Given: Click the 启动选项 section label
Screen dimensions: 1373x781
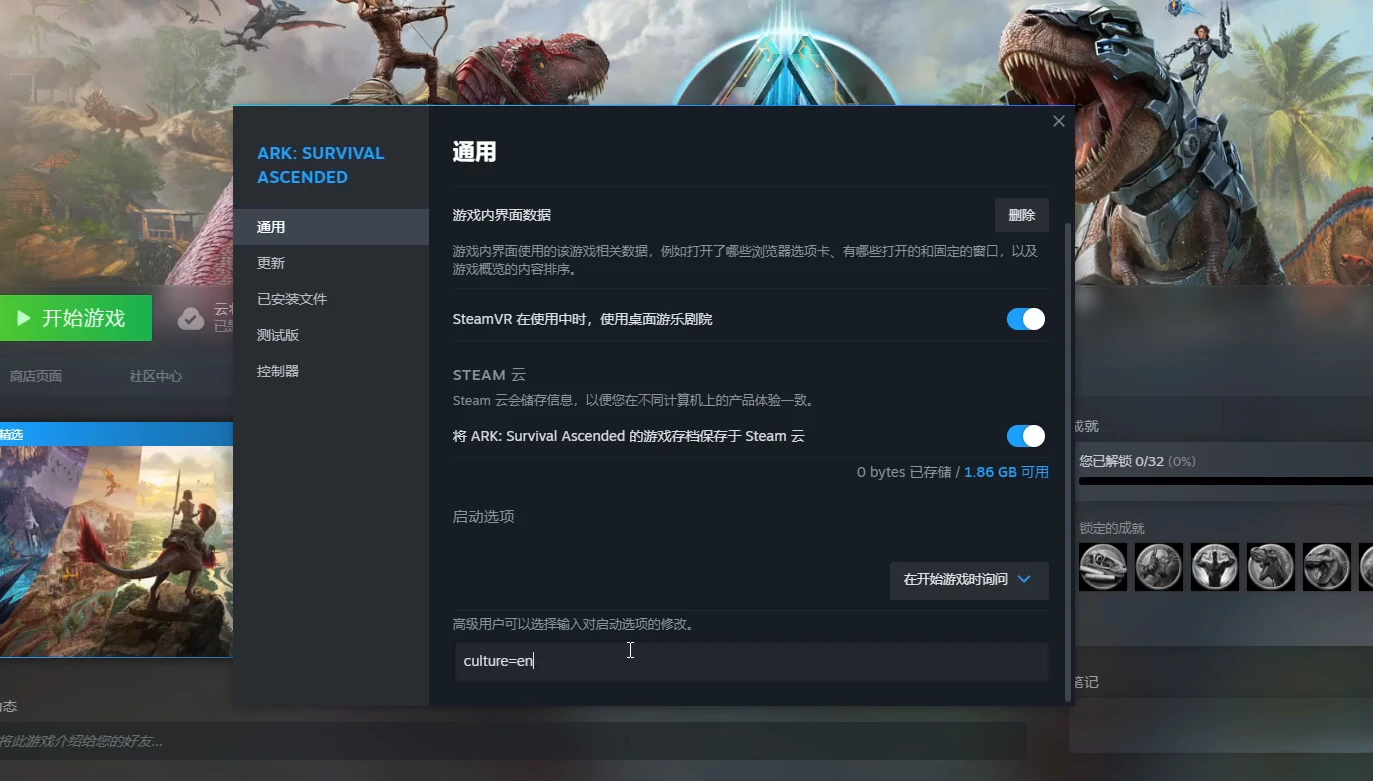Looking at the screenshot, I should pos(484,517).
